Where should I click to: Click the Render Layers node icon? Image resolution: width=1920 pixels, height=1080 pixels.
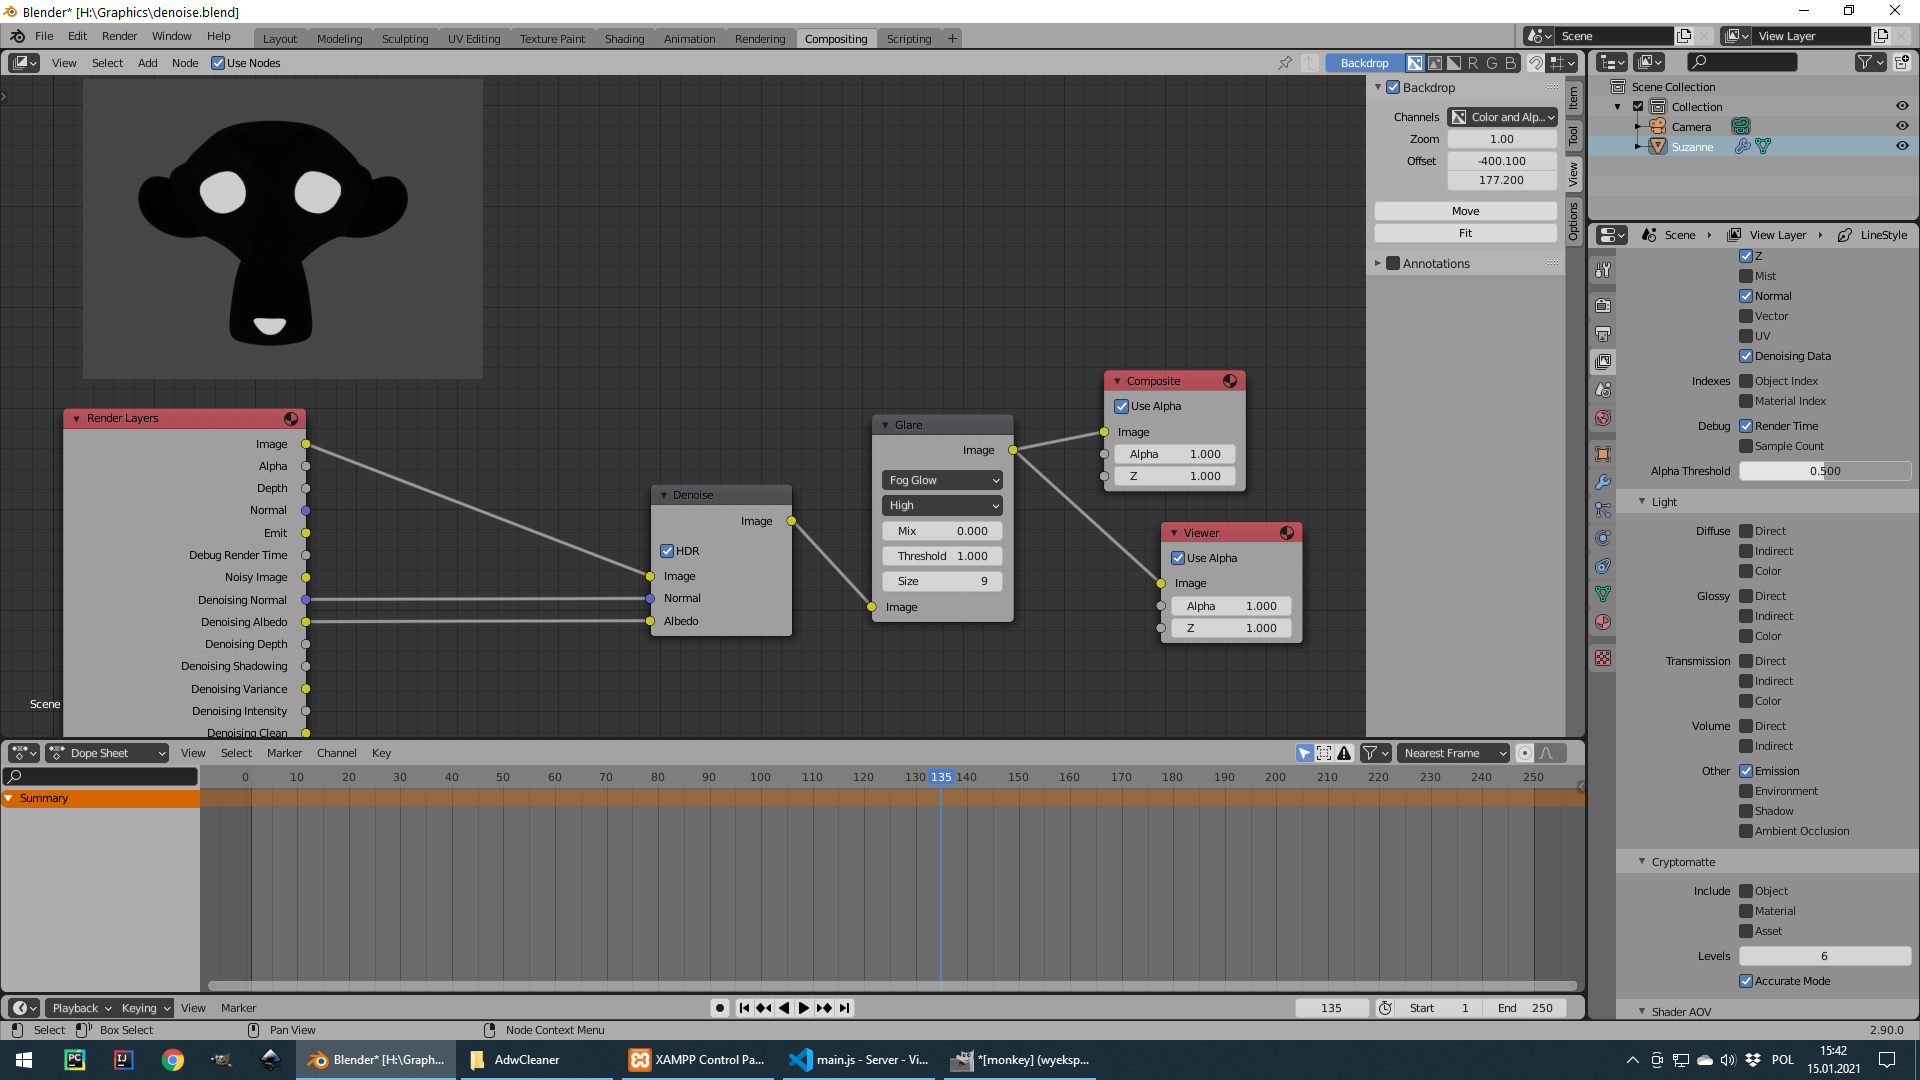[290, 418]
